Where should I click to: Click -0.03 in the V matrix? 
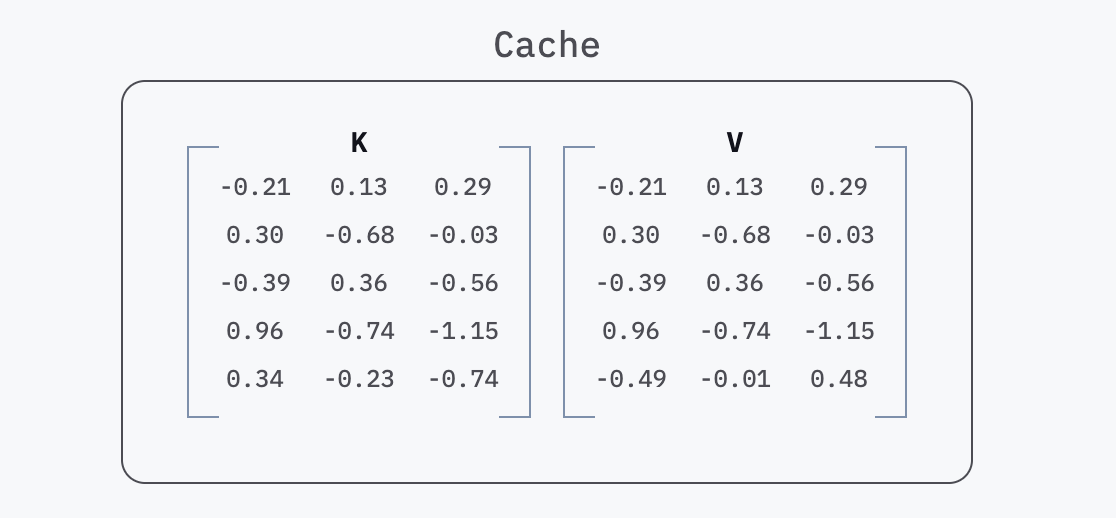839,235
